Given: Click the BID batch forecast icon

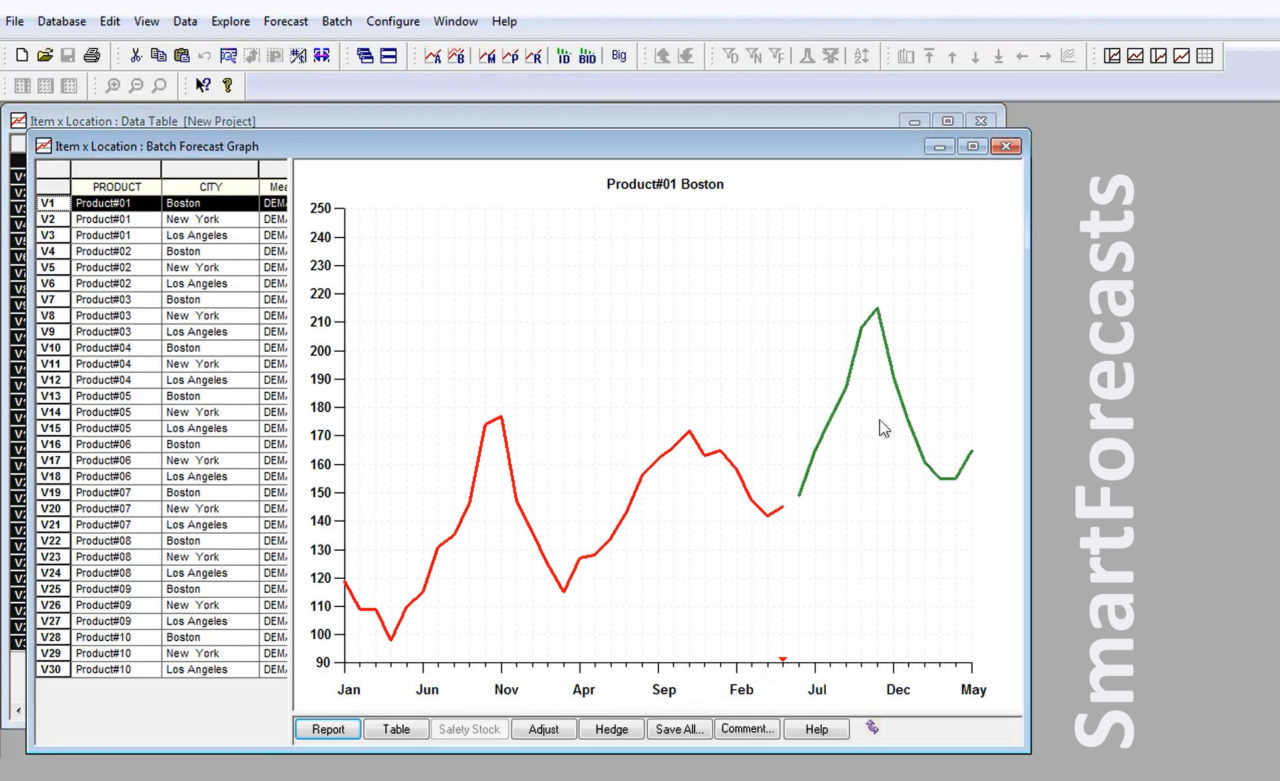Looking at the screenshot, I should tap(587, 56).
